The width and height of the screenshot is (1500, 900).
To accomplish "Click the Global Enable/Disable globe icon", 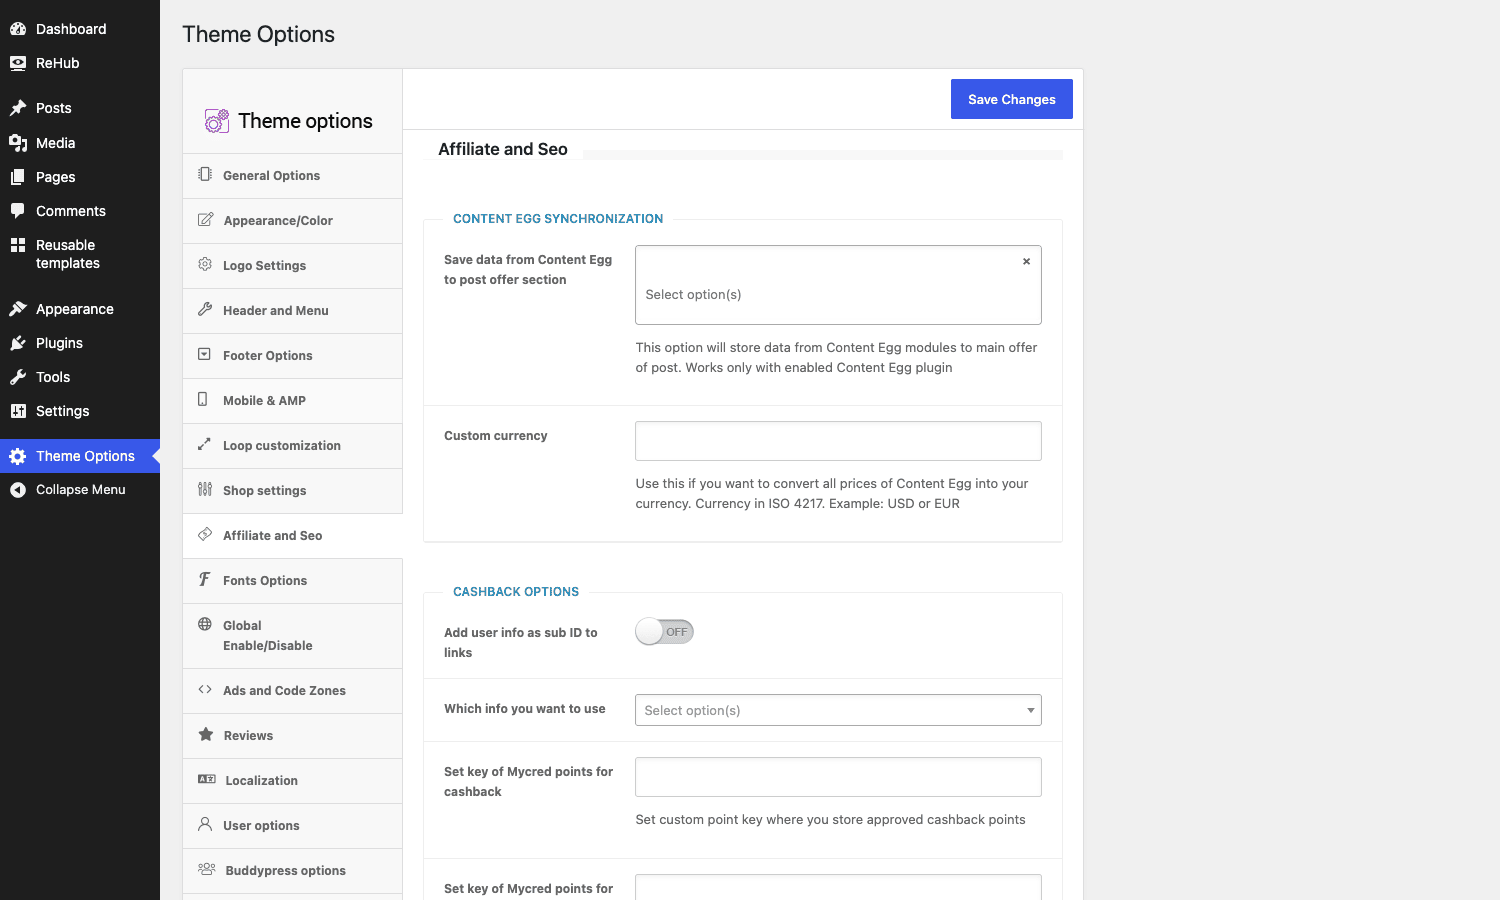I will pos(205,624).
